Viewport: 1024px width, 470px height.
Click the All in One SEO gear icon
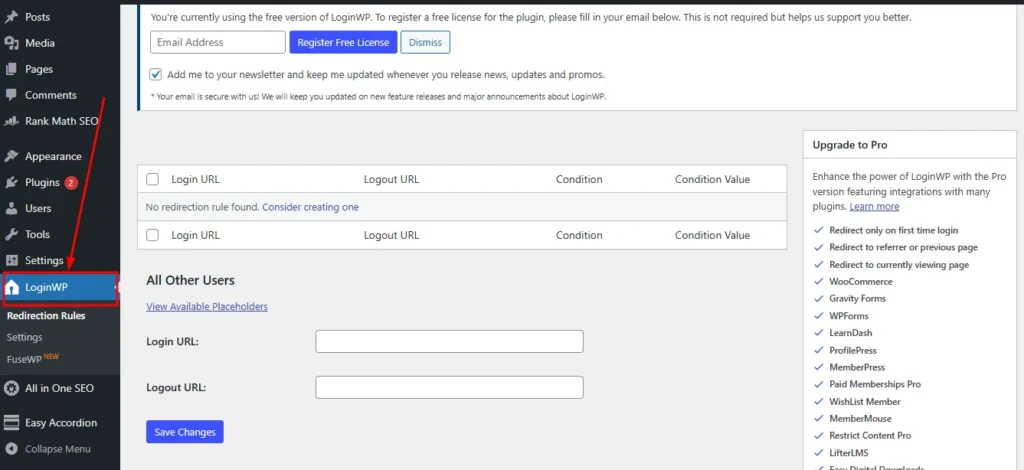point(11,388)
